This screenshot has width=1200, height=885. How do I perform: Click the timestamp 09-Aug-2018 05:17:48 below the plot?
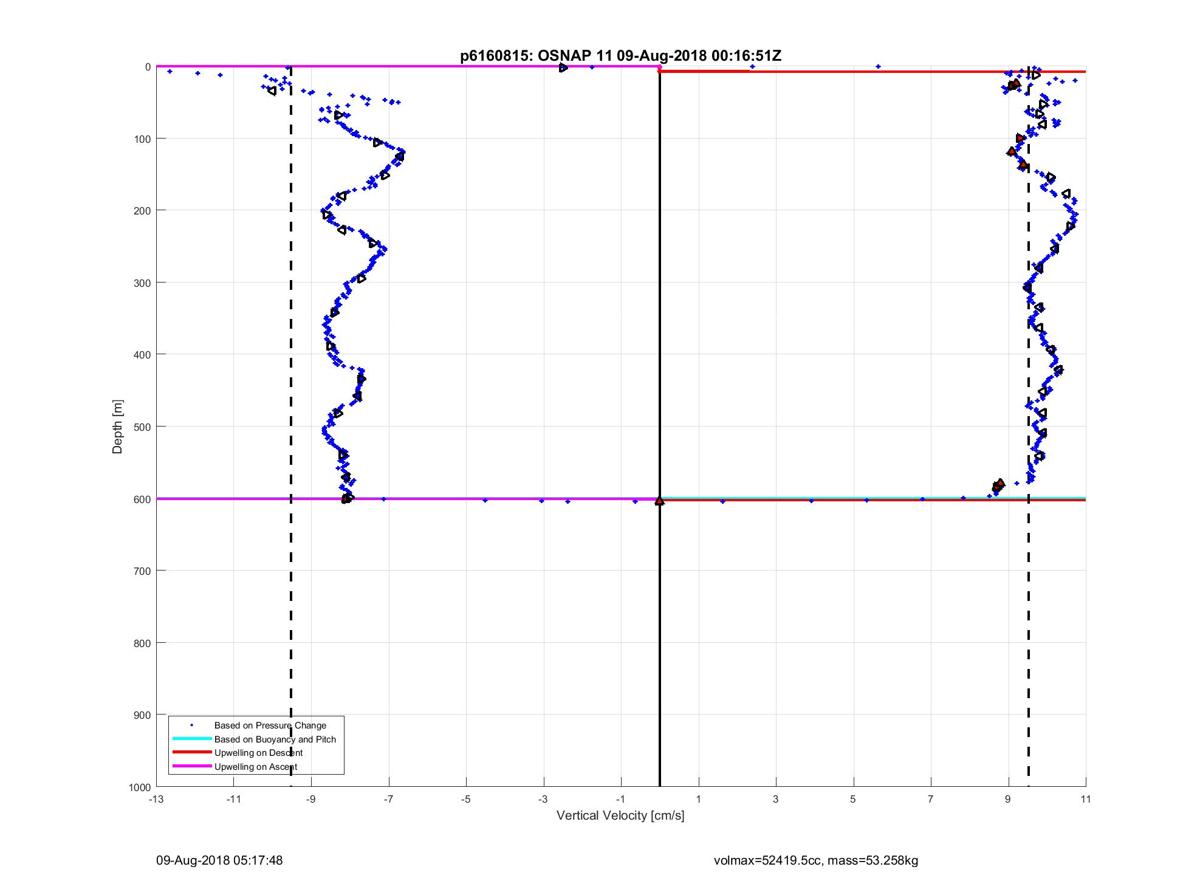coord(219,860)
